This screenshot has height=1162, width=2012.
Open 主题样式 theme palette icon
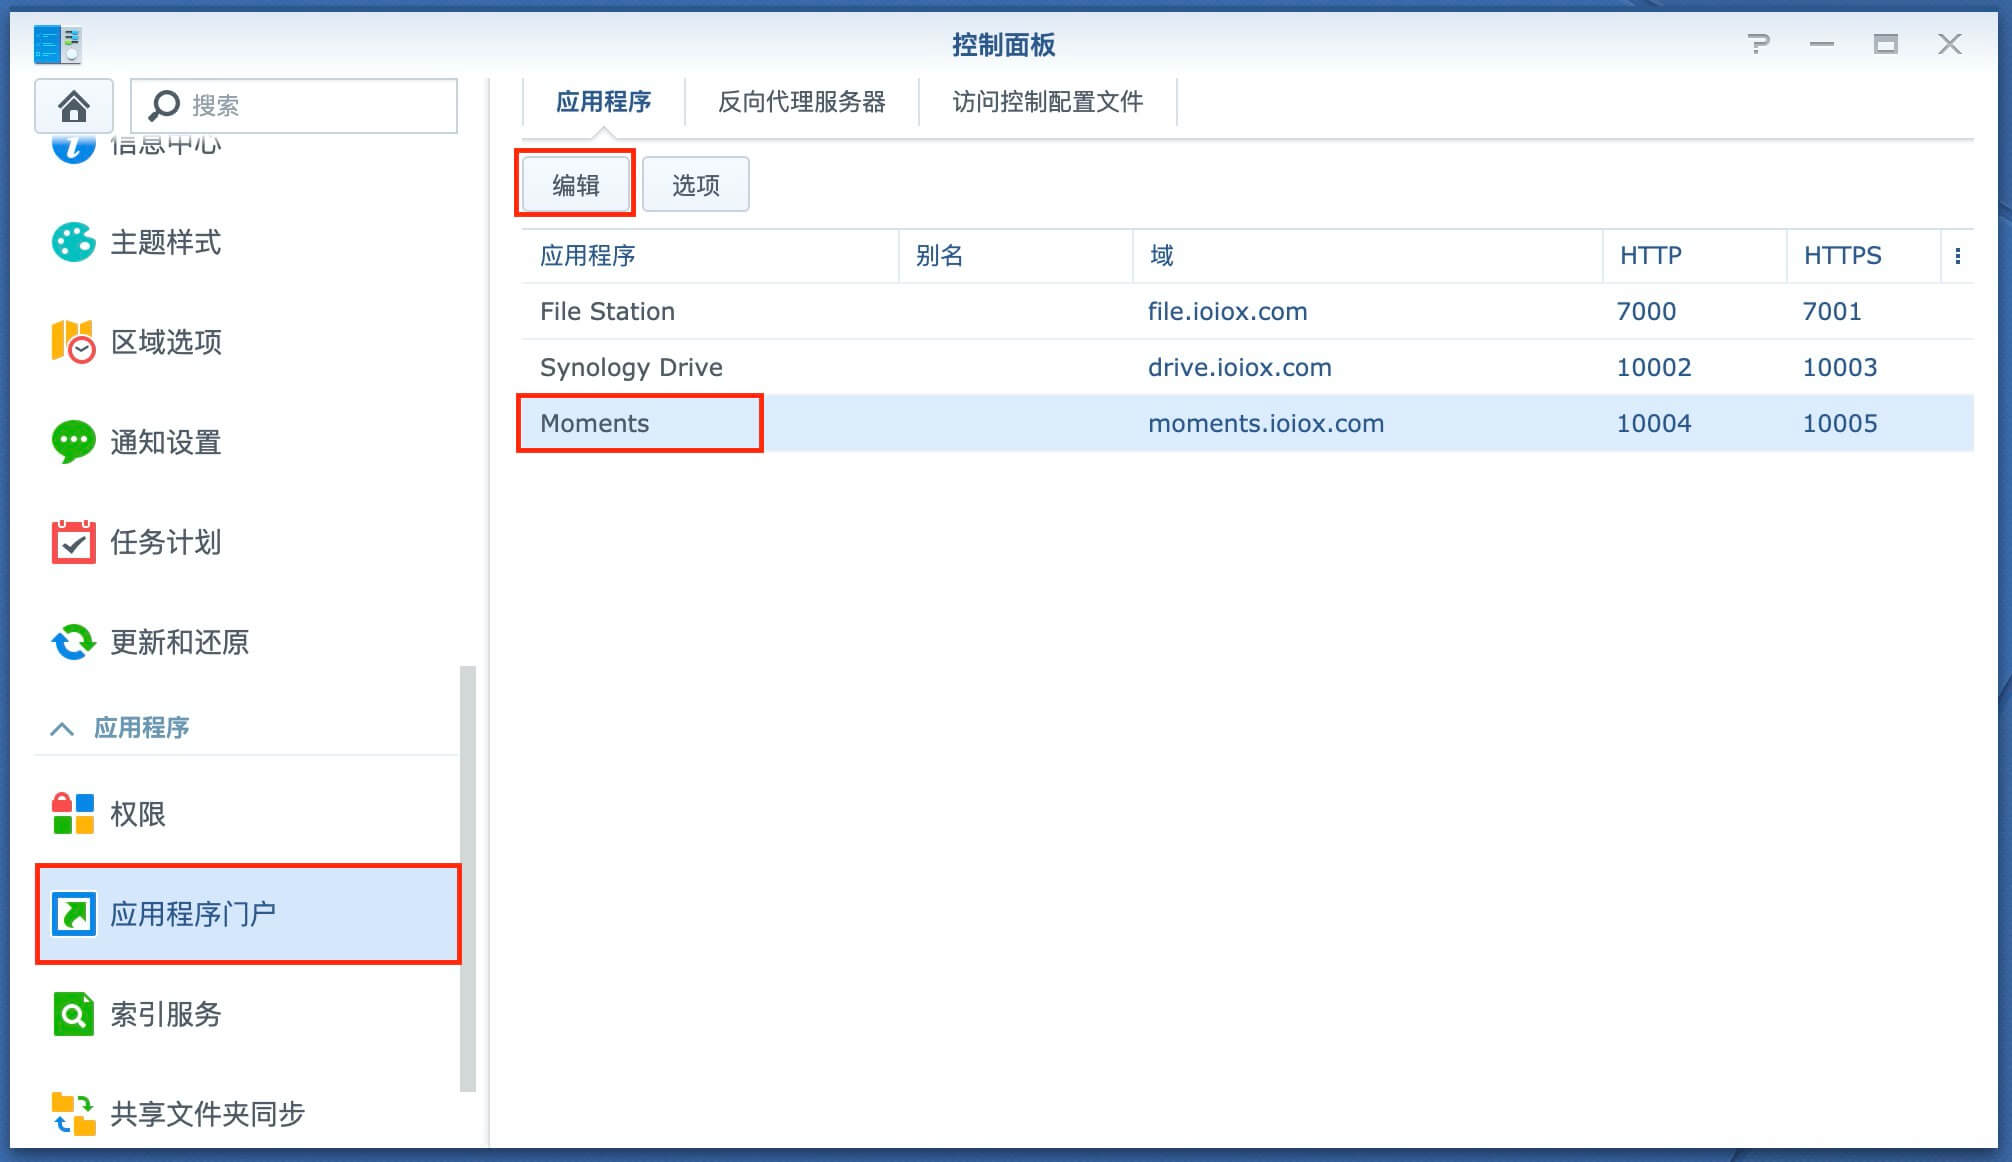coord(73,242)
